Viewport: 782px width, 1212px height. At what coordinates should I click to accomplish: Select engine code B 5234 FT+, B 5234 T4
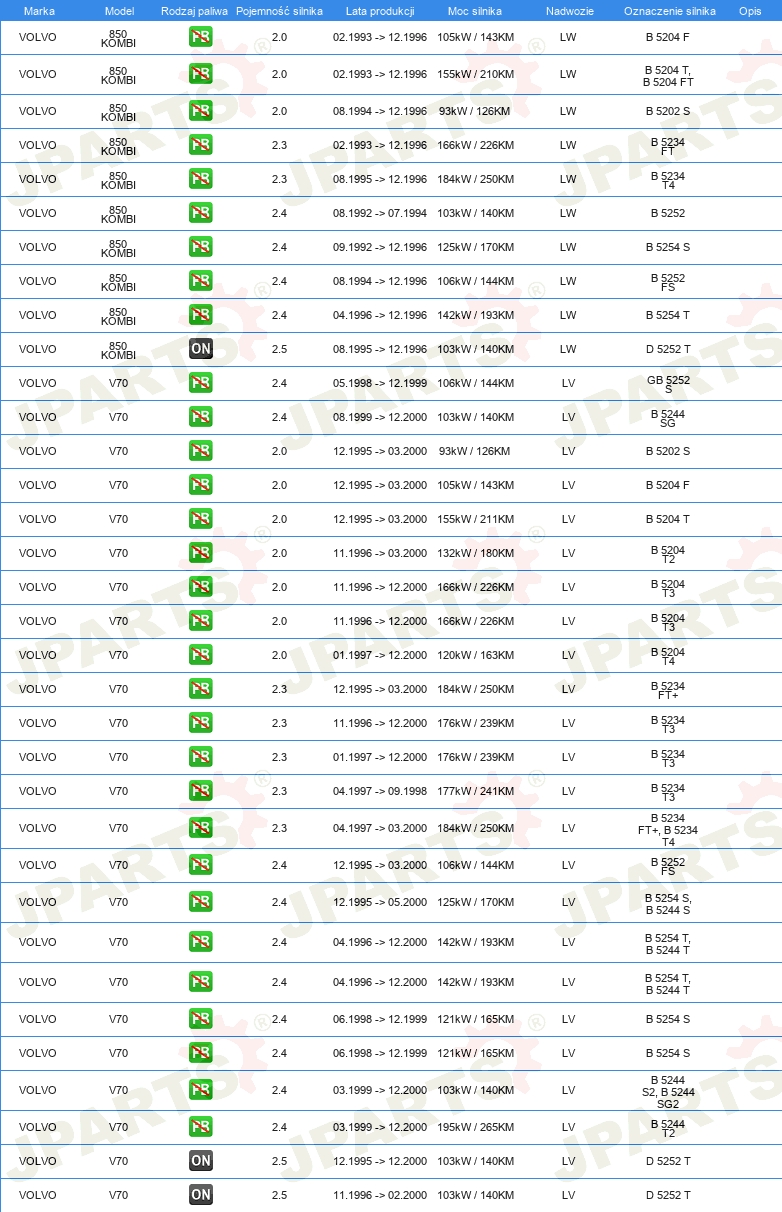click(668, 829)
